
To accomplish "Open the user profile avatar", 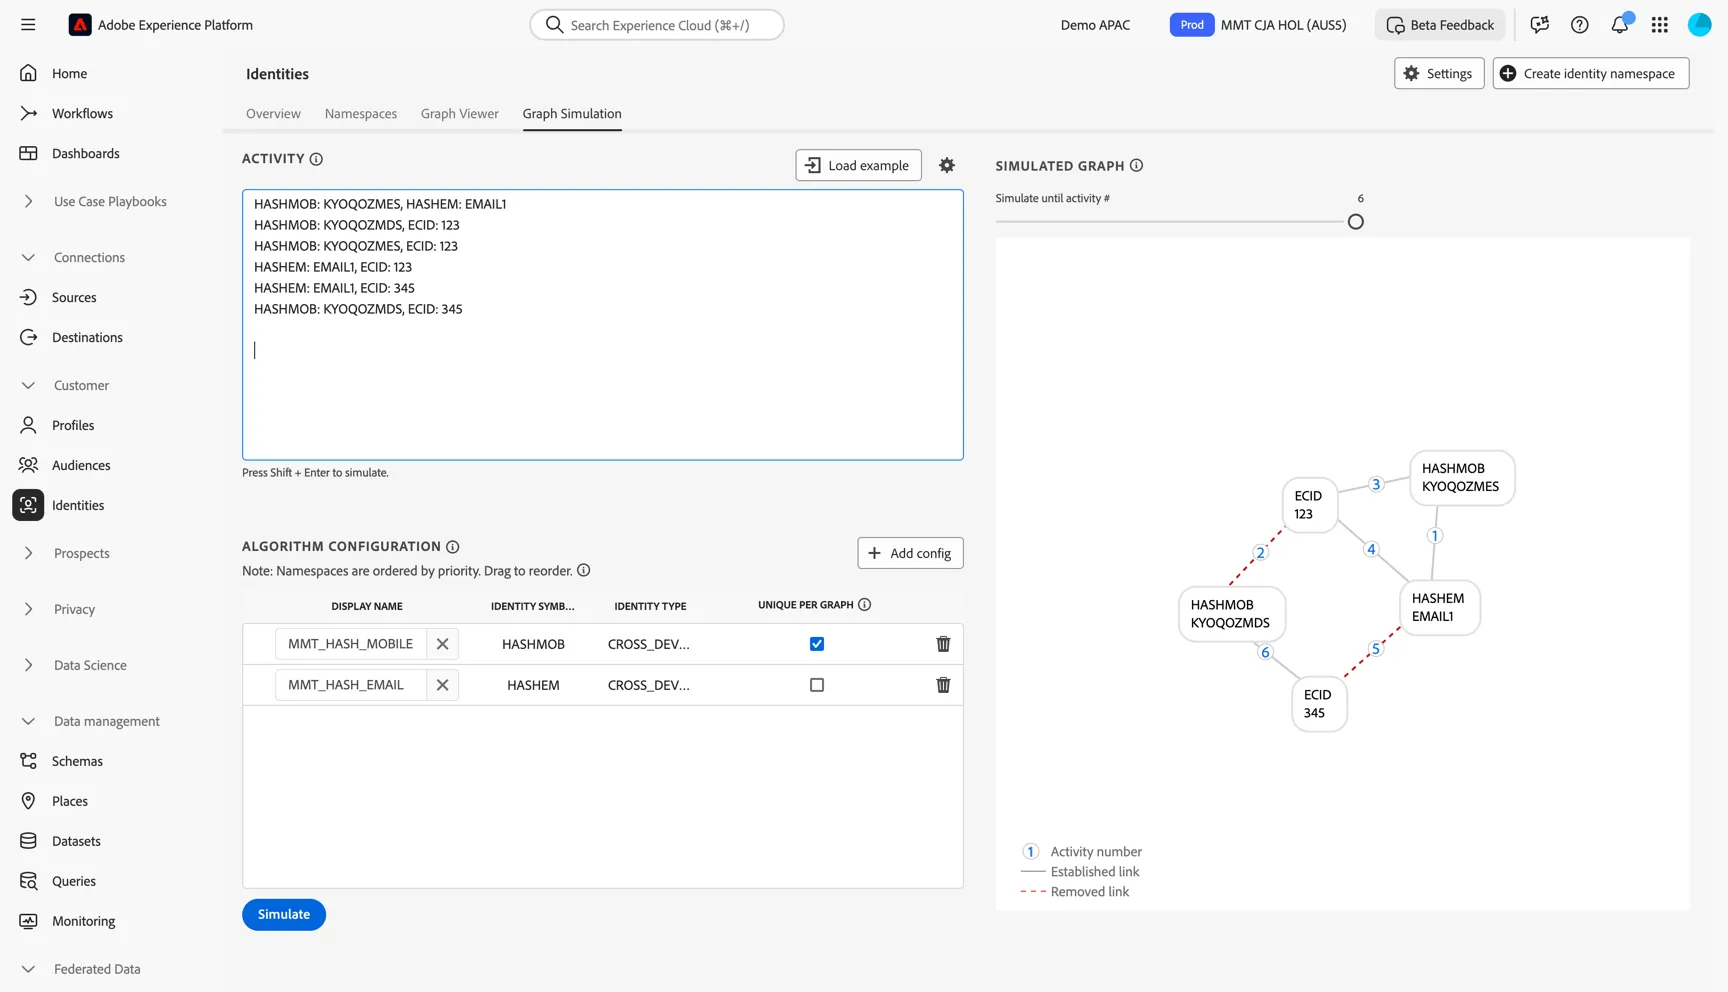I will click(x=1699, y=25).
